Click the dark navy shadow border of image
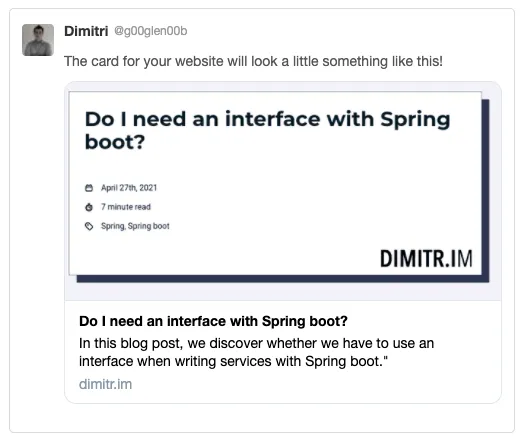Screen dimensions: 528x442 (x=485, y=189)
